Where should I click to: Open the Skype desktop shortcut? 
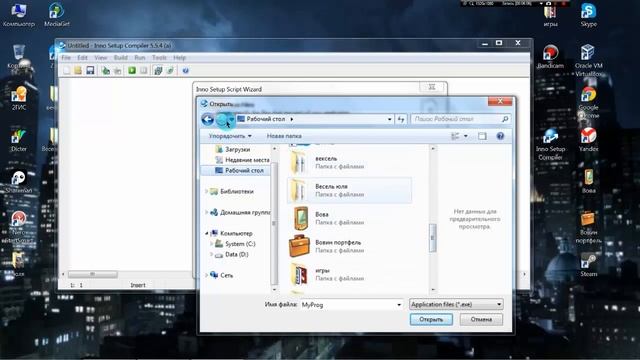pos(589,16)
